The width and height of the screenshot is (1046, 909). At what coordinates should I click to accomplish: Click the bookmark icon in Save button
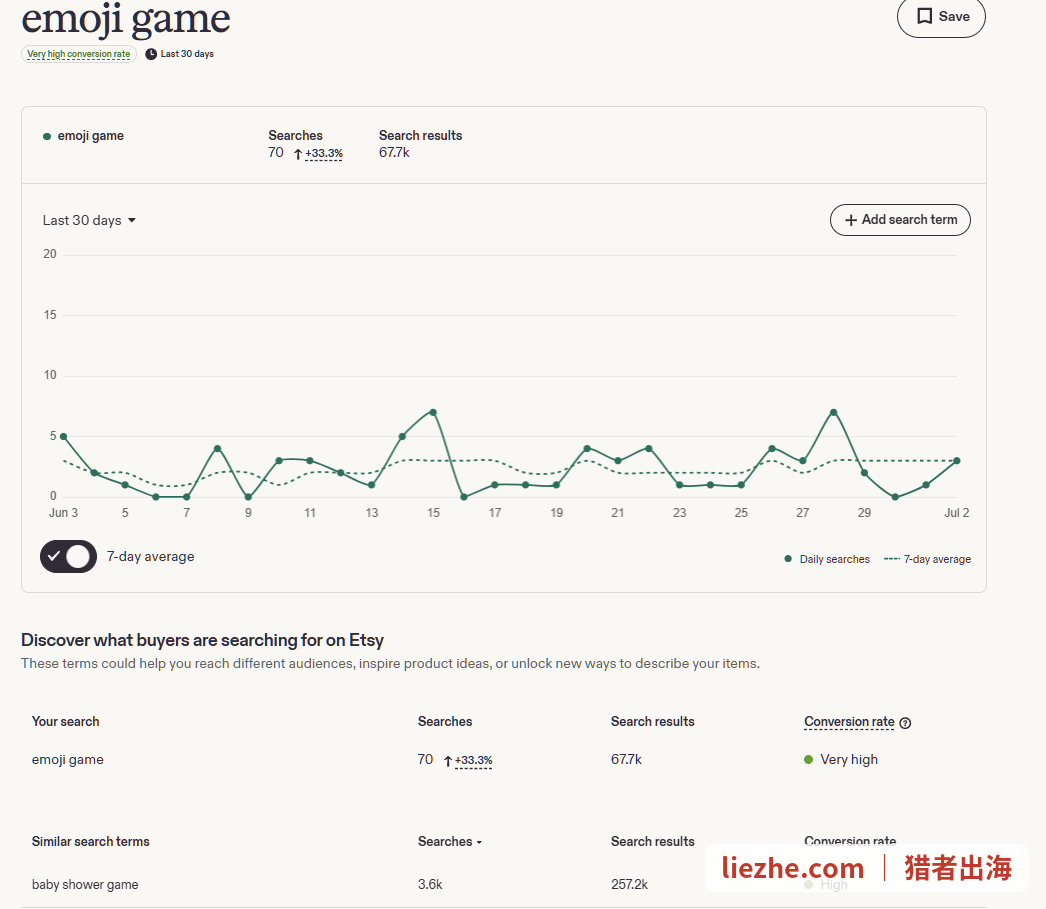coord(925,16)
